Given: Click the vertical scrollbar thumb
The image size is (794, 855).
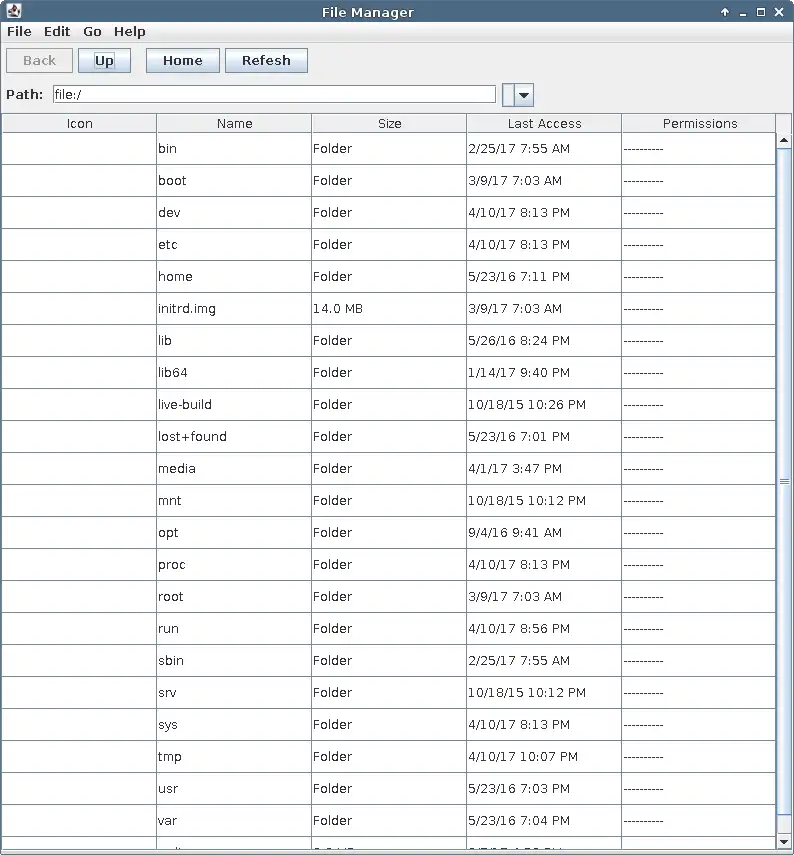Looking at the screenshot, I should point(784,481).
